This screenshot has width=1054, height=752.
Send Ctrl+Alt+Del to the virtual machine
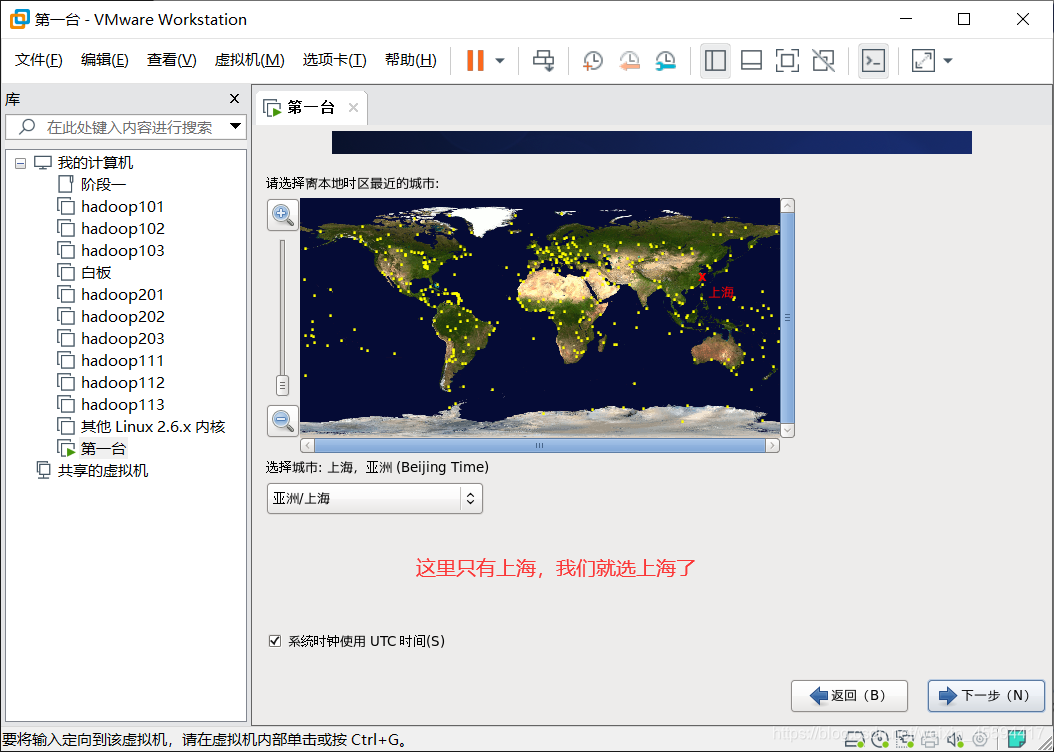pyautogui.click(x=543, y=60)
